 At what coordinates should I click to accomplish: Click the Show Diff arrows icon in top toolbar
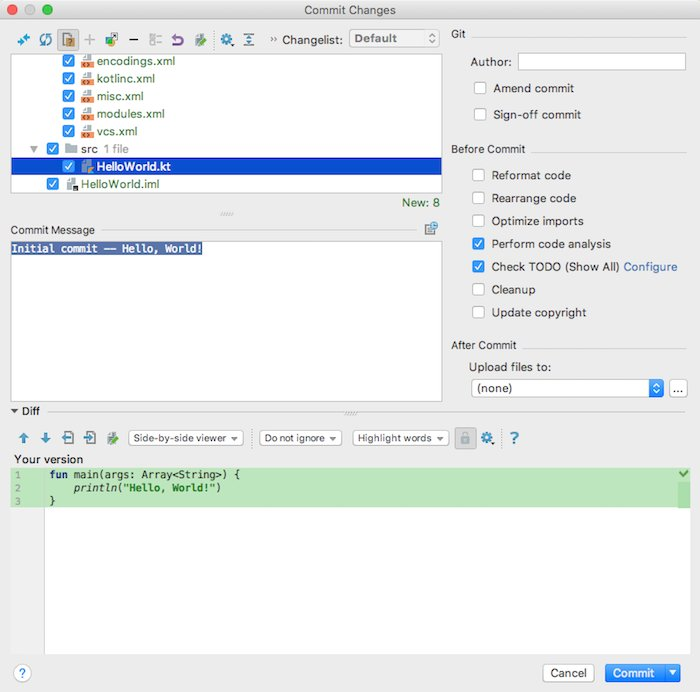click(x=23, y=40)
